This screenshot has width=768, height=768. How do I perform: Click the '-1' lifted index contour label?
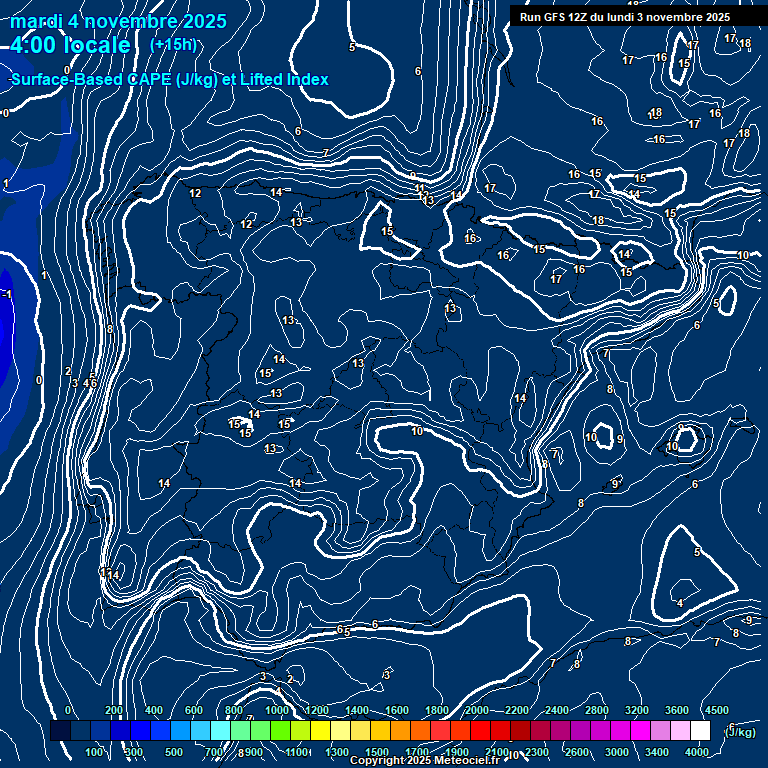[x=7, y=294]
